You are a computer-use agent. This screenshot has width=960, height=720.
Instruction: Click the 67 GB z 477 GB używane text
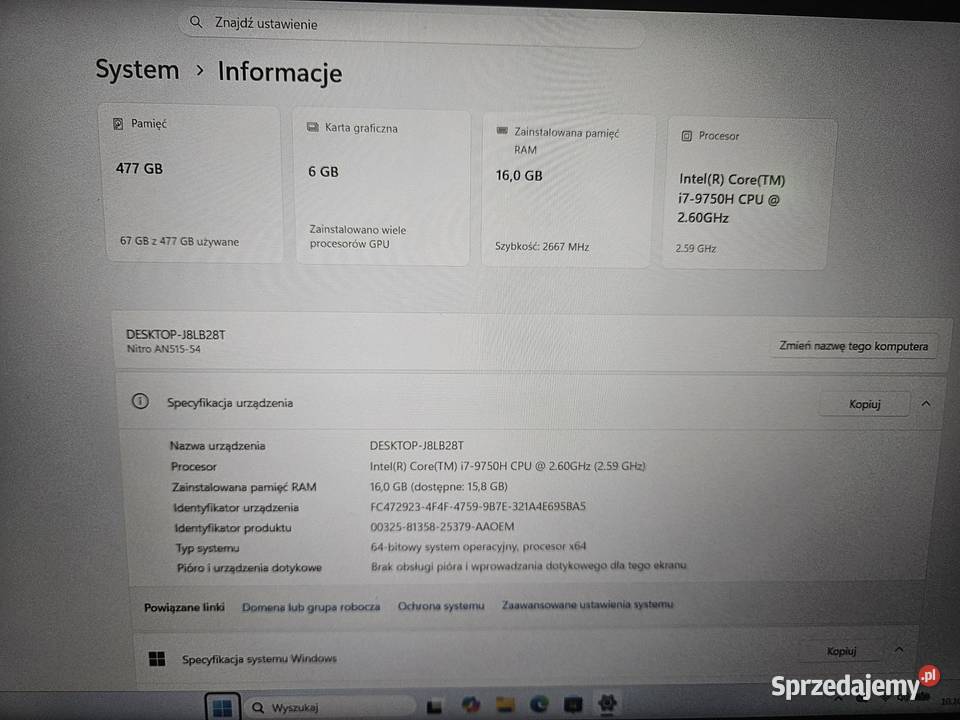tap(179, 241)
